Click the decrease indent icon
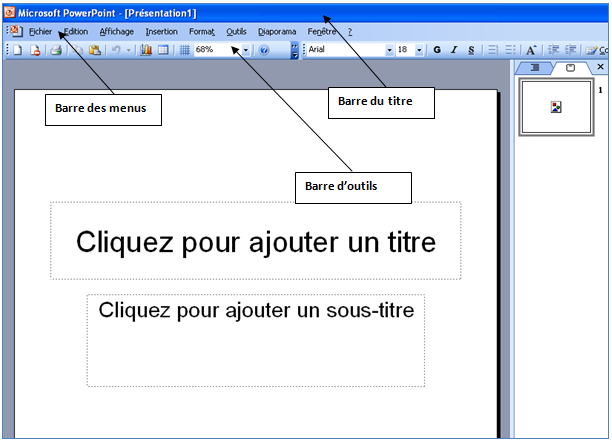The height and width of the screenshot is (441, 612). click(553, 50)
